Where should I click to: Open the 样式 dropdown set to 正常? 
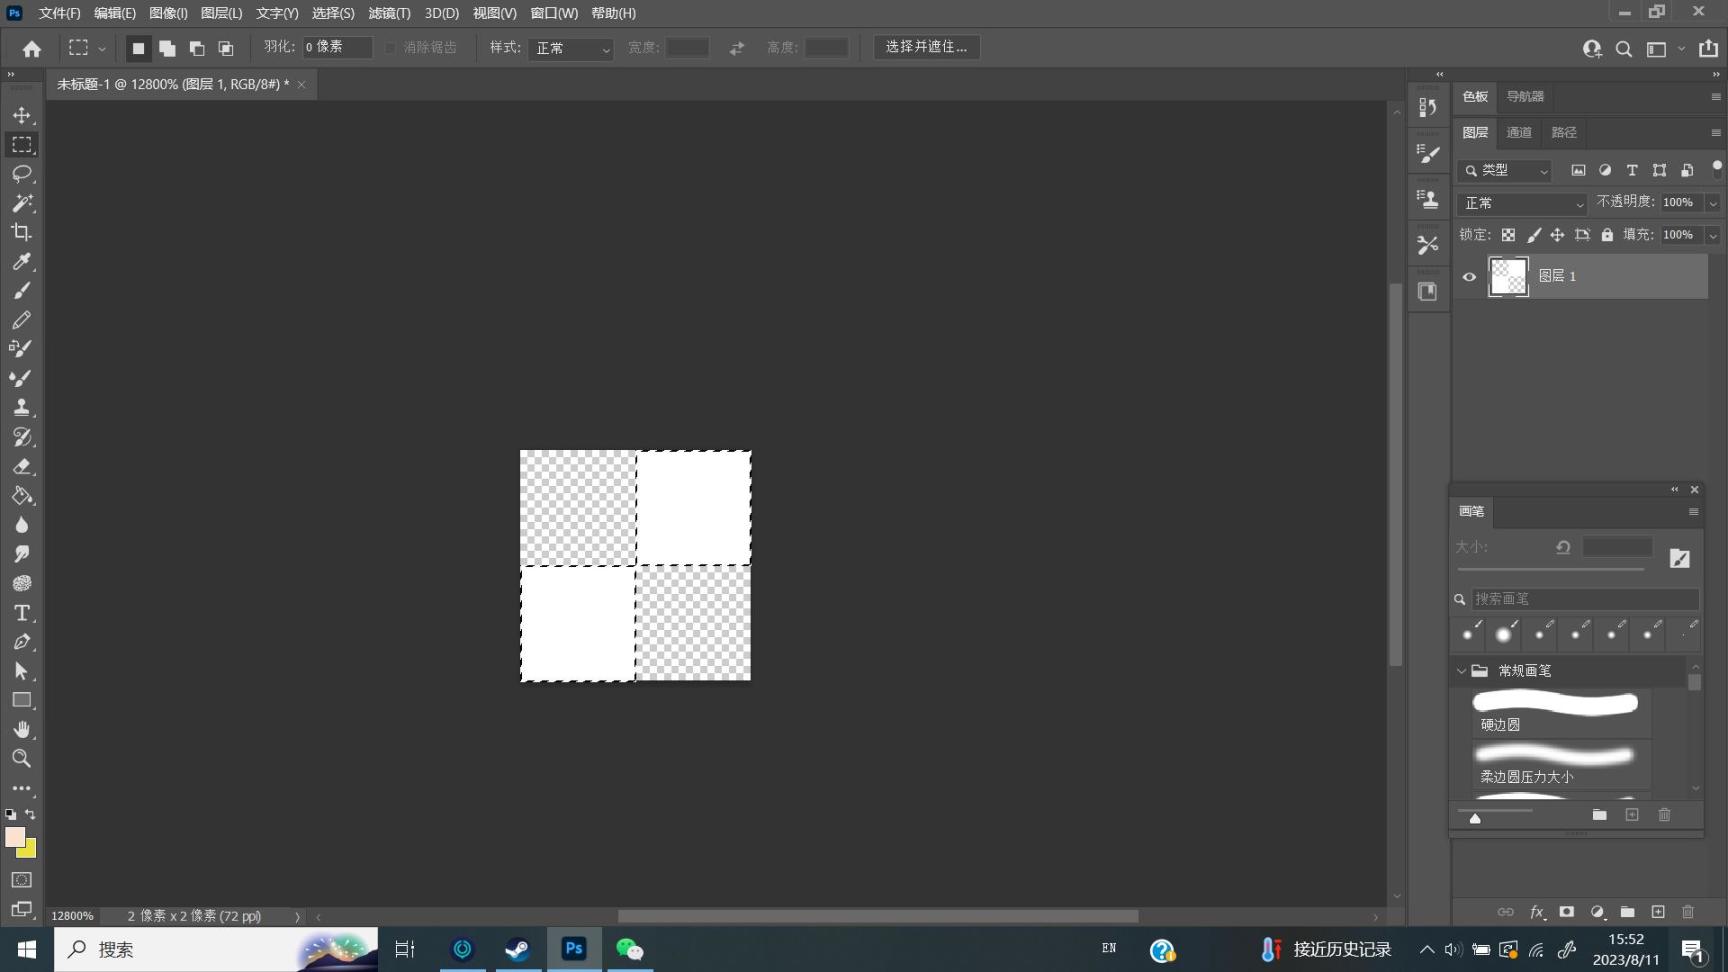pos(570,48)
